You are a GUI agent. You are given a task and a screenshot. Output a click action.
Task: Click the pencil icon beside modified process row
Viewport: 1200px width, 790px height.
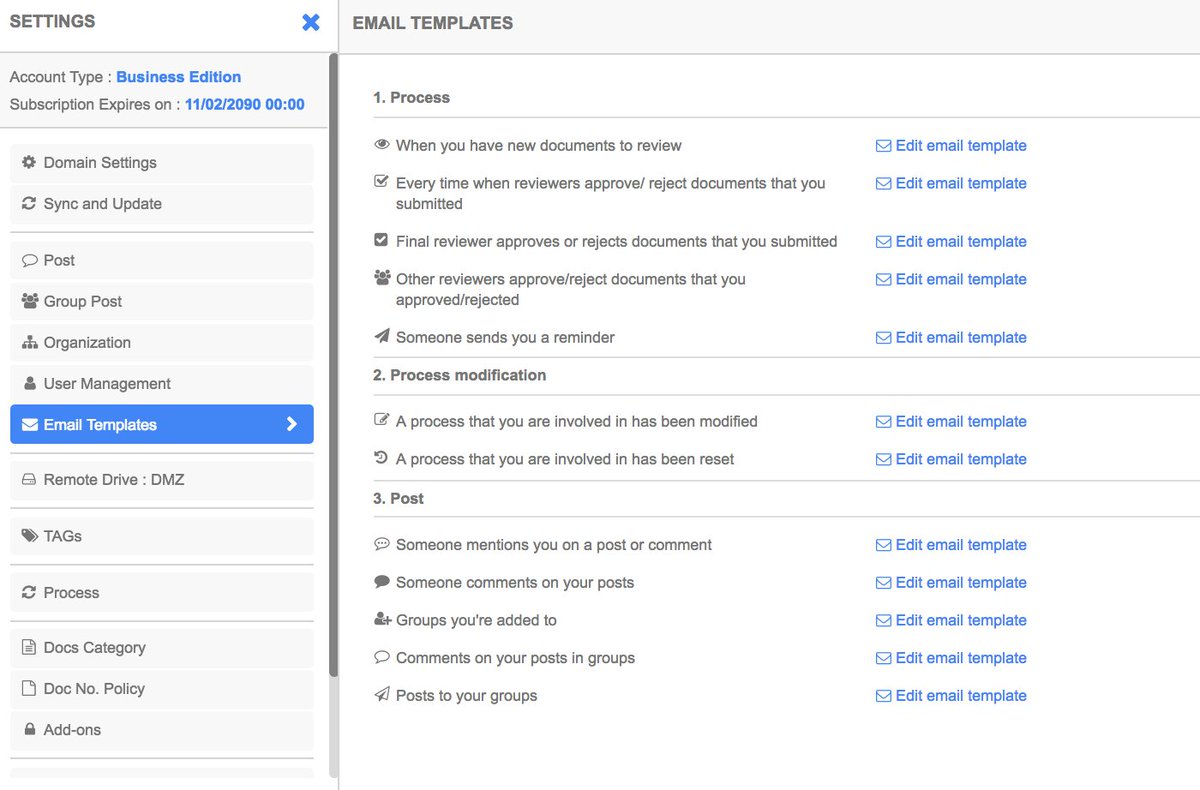pyautogui.click(x=382, y=420)
